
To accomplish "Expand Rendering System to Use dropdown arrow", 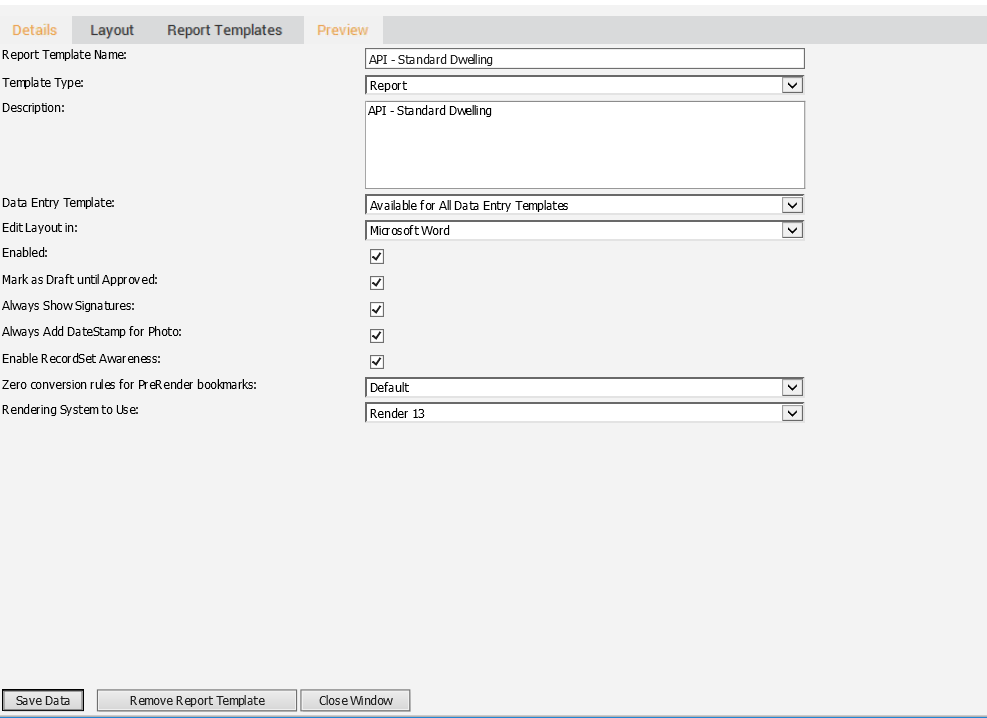I will pyautogui.click(x=792, y=413).
